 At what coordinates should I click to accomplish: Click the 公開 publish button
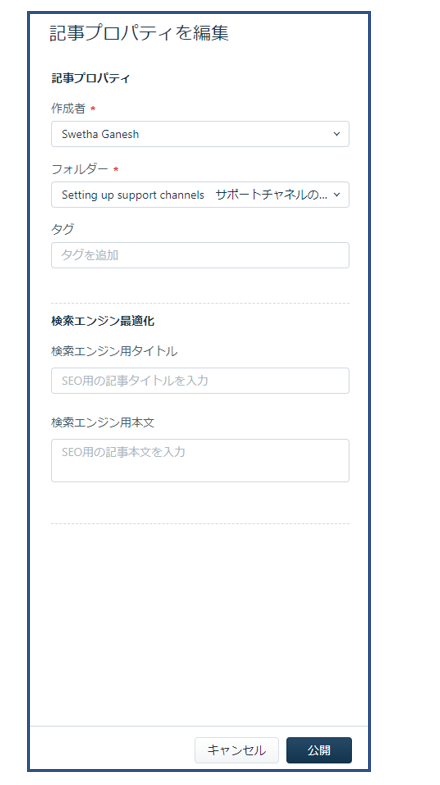point(319,750)
